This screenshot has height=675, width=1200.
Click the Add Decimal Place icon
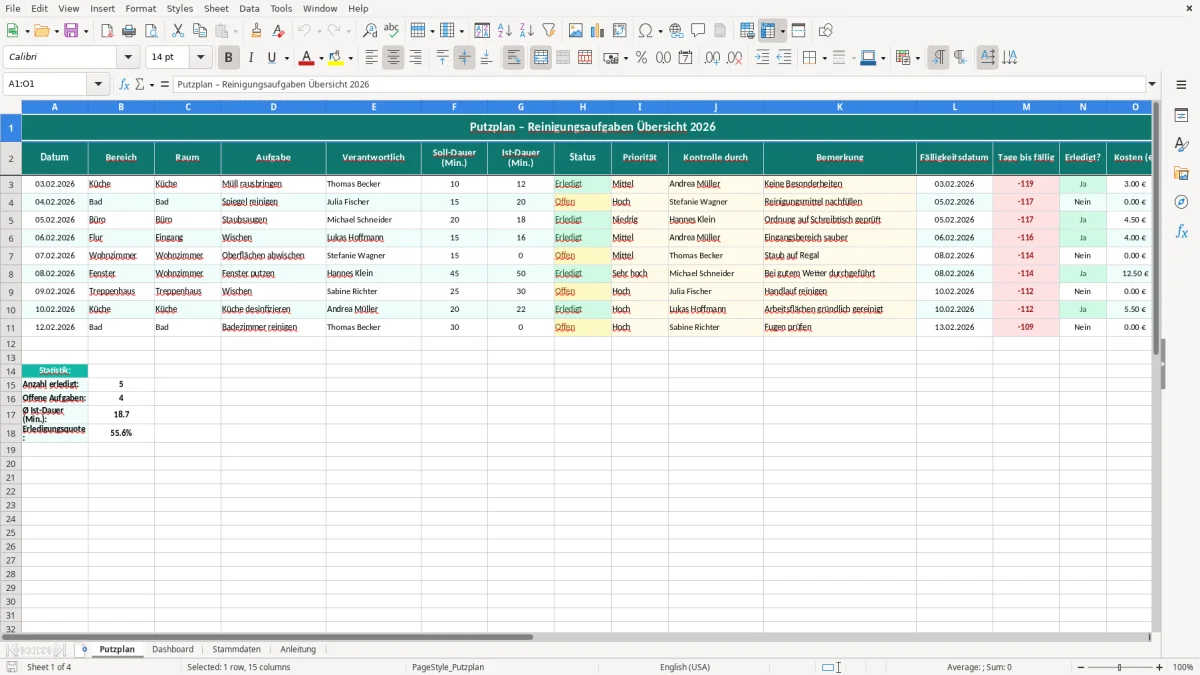tap(712, 58)
